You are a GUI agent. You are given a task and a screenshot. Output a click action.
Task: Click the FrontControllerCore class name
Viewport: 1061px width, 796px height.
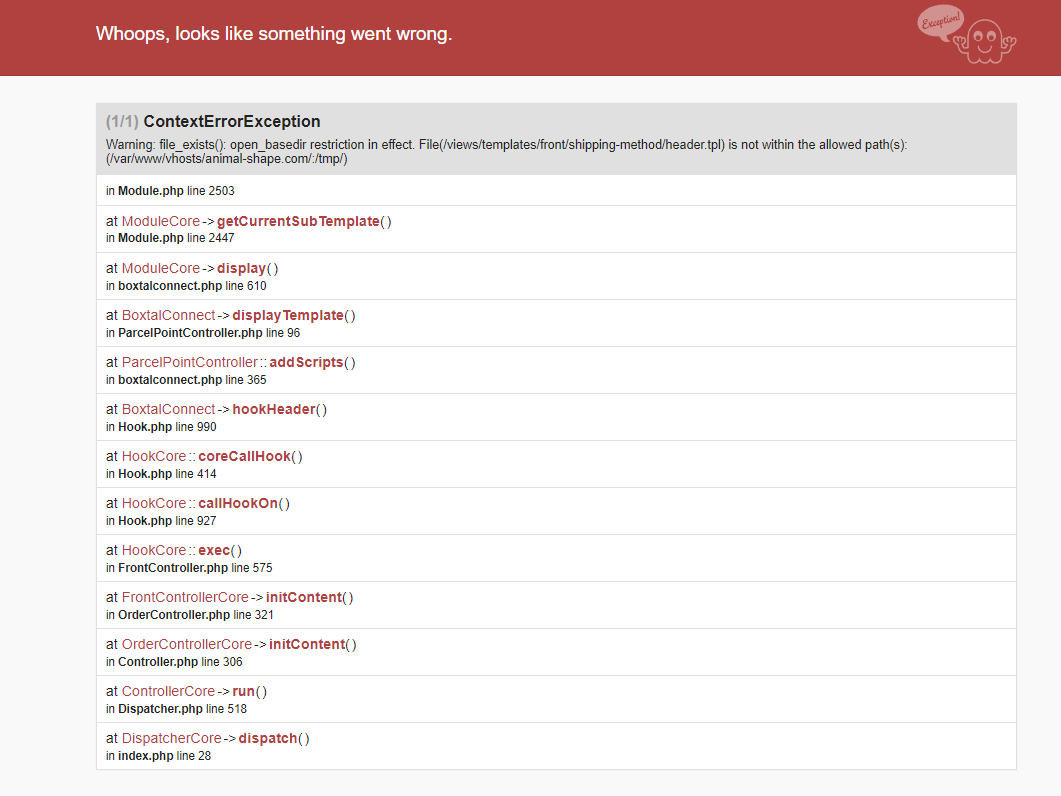(185, 597)
